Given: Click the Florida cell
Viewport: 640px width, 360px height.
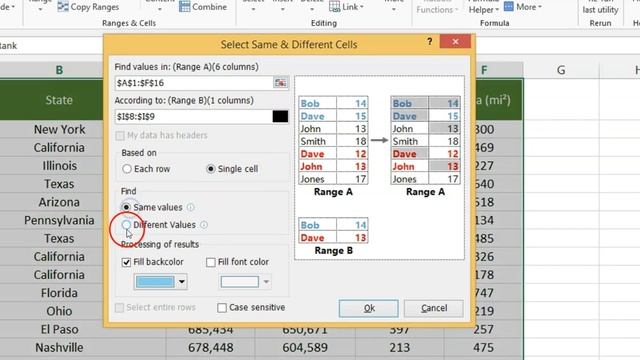Looking at the screenshot, I should (x=59, y=293).
